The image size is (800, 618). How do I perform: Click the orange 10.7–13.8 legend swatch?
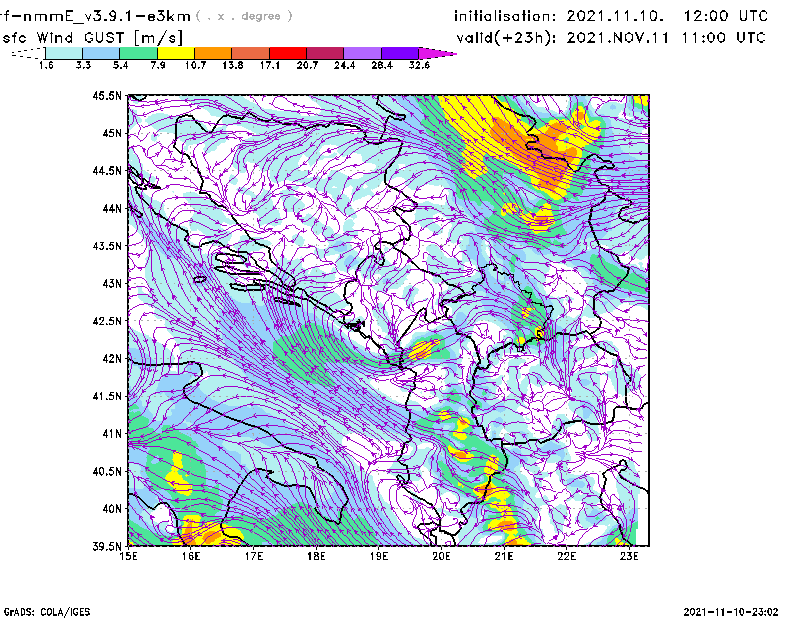[x=213, y=53]
